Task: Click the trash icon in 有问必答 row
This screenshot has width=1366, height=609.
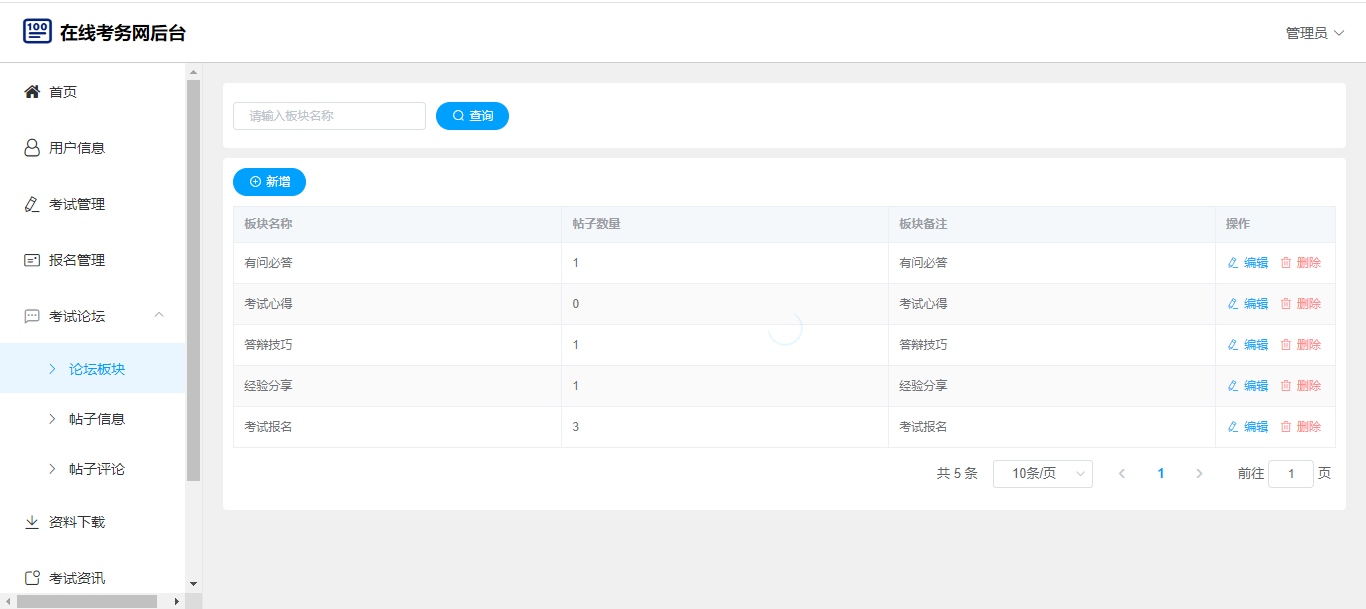Action: (x=1286, y=263)
